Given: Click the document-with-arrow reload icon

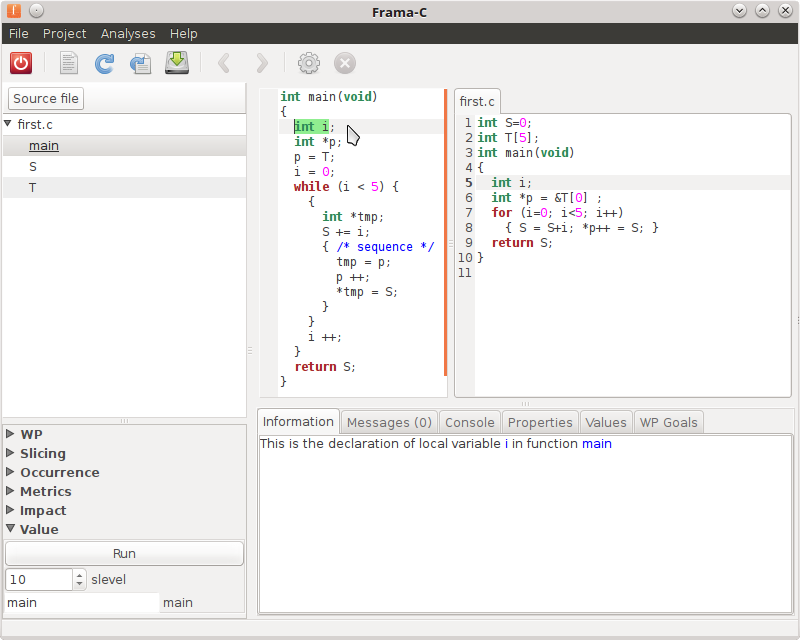Looking at the screenshot, I should (140, 63).
